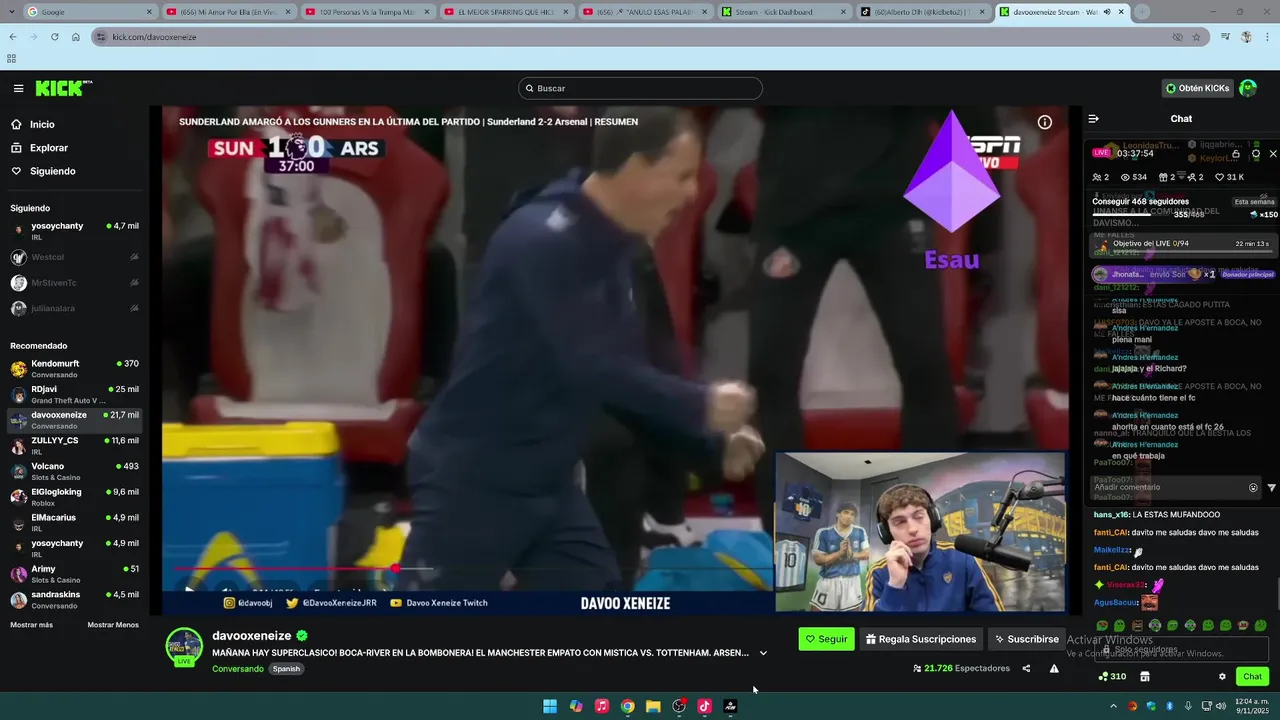Open ElMacarius recommended channel
This screenshot has height=720, width=1280.
[x=75, y=523]
